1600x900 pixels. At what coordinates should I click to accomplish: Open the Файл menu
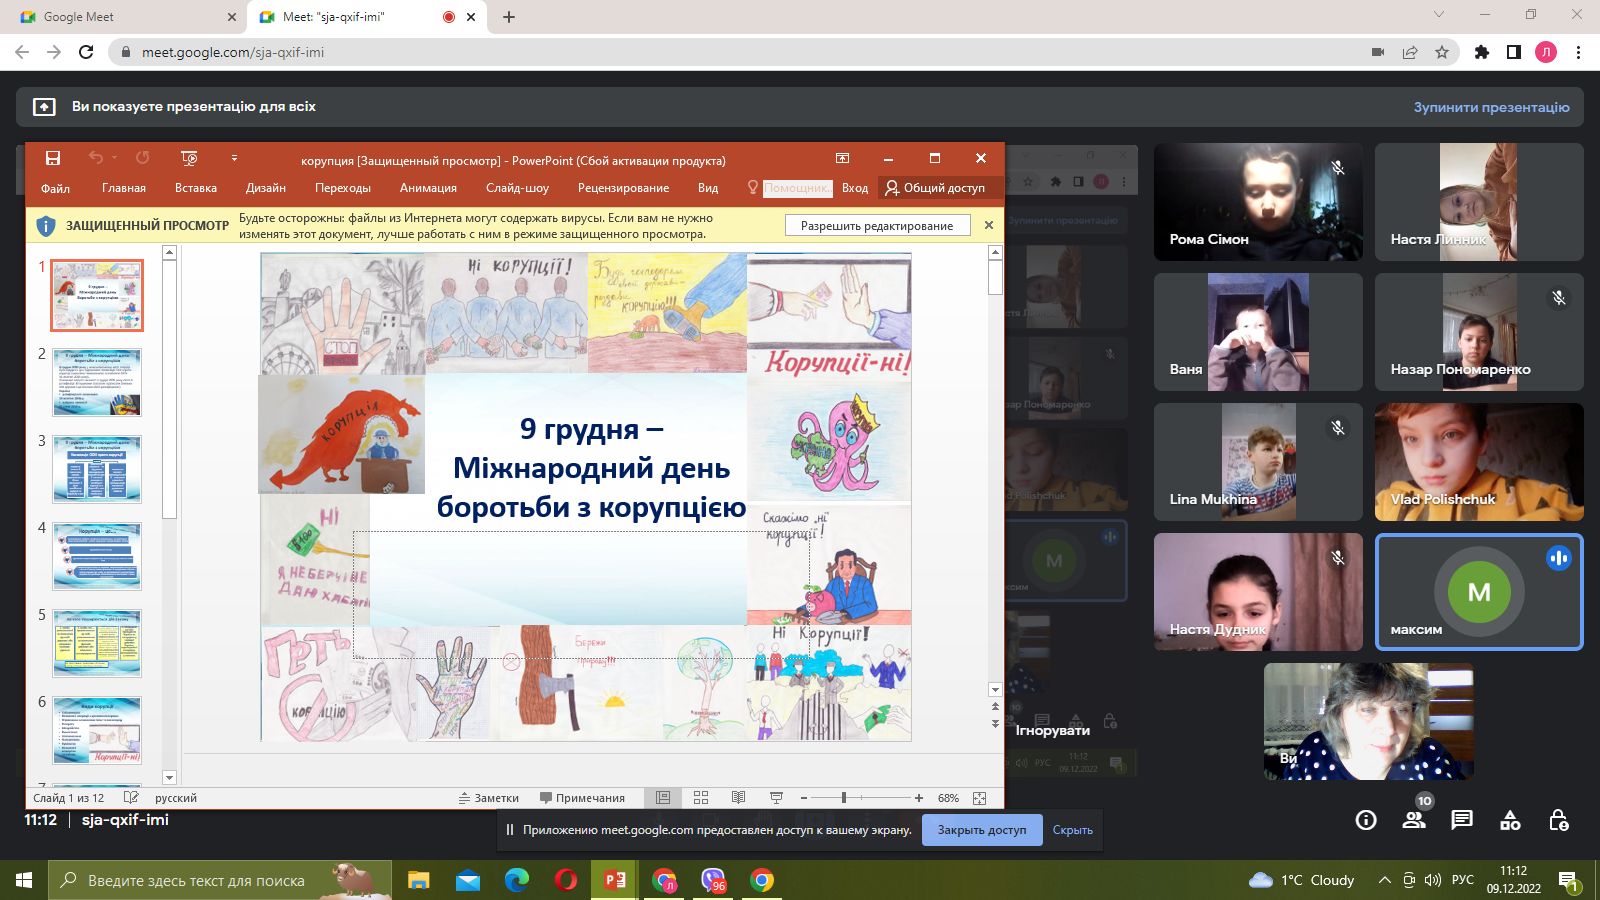[55, 188]
